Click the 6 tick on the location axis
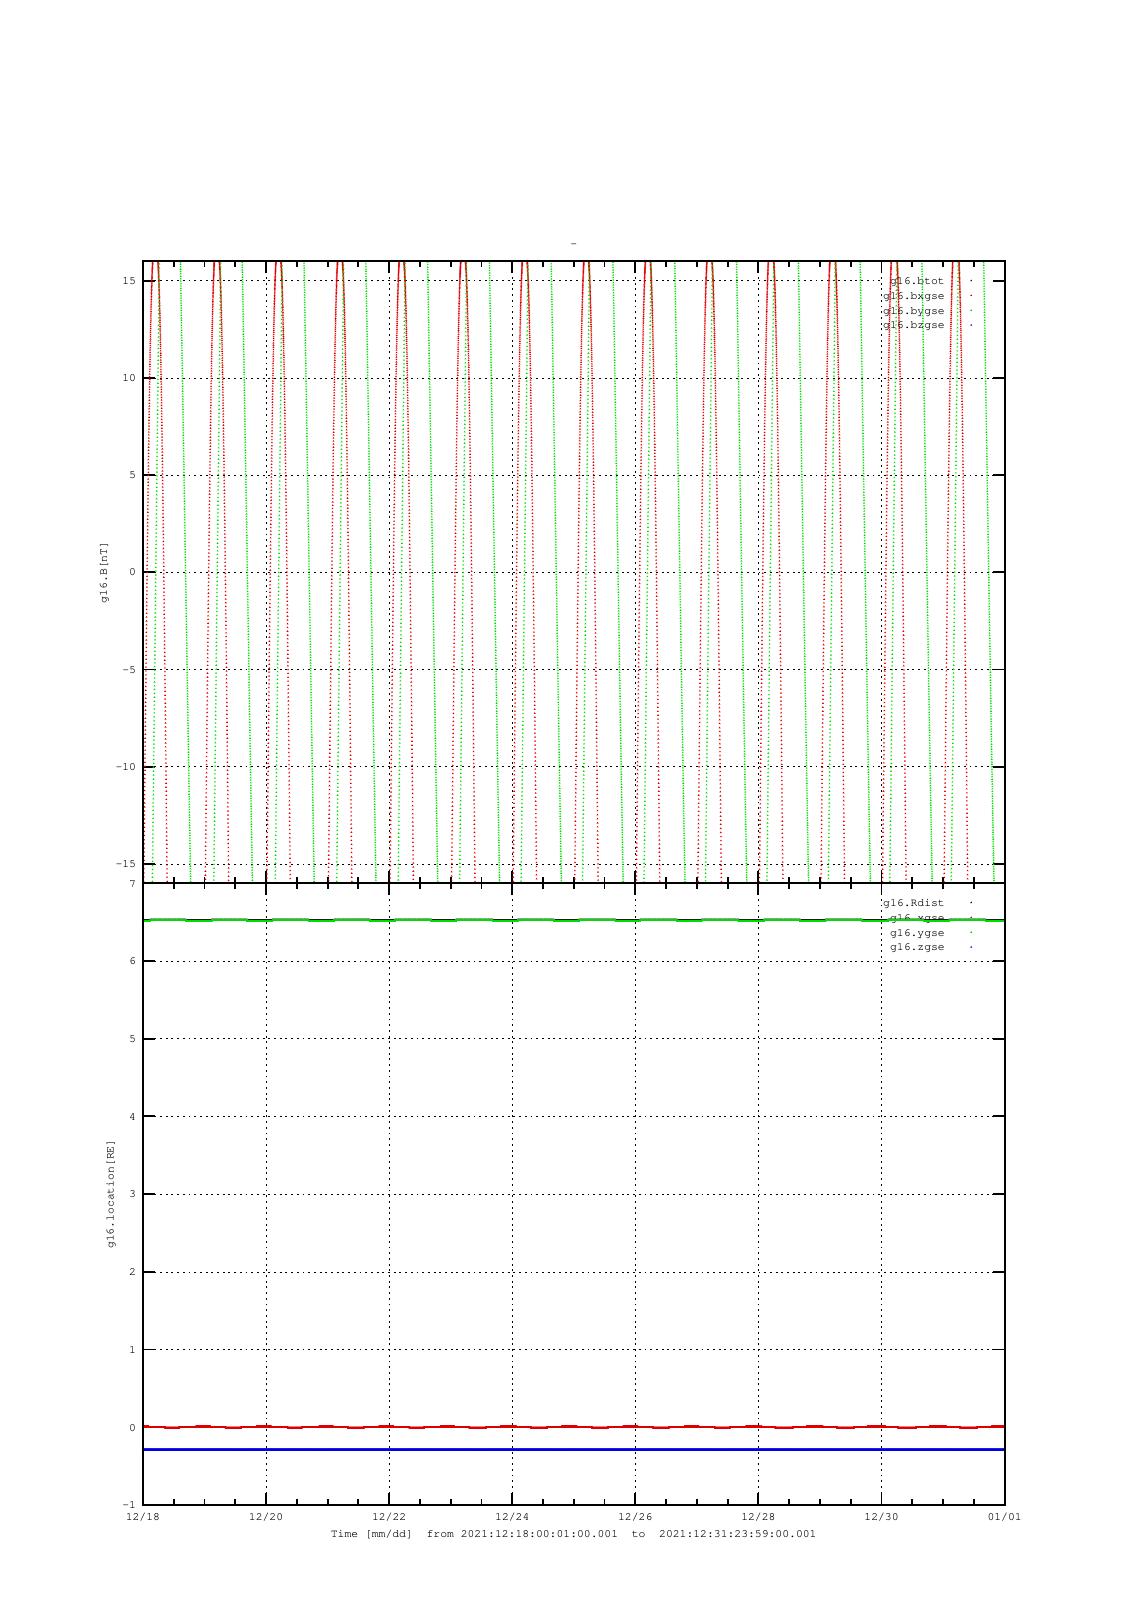1131x1600 pixels. (132, 961)
